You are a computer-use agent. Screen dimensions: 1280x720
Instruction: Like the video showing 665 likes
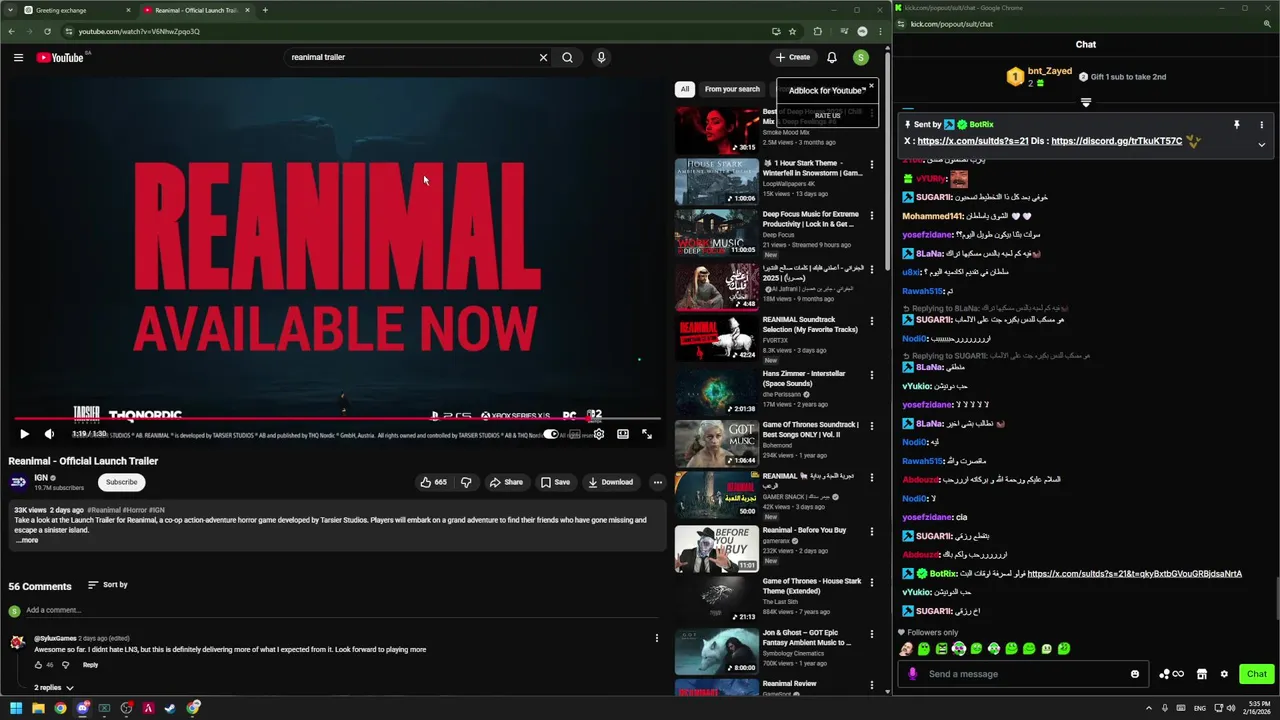[433, 482]
